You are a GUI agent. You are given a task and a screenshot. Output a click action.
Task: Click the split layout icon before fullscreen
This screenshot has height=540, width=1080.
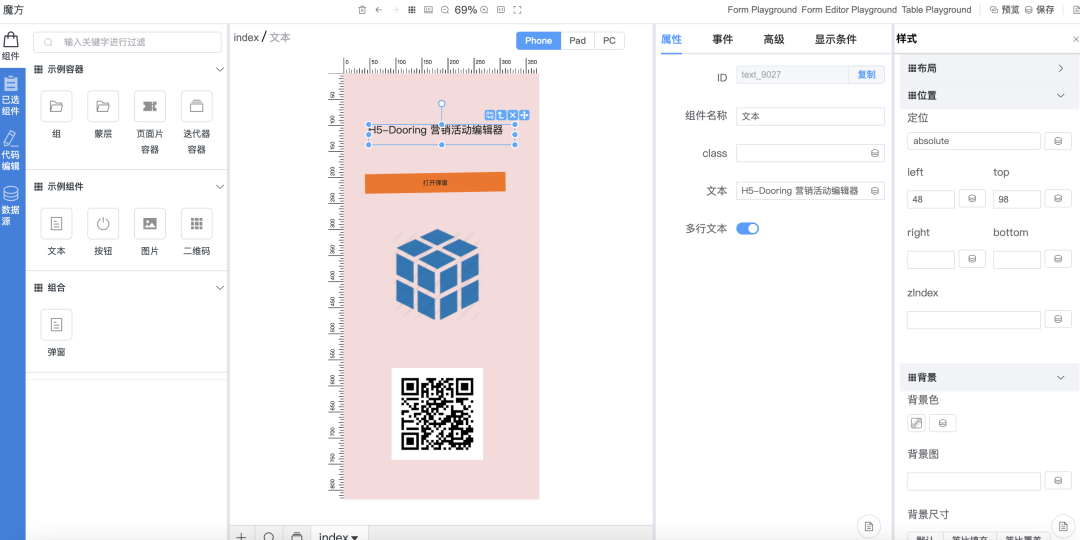[x=501, y=10]
